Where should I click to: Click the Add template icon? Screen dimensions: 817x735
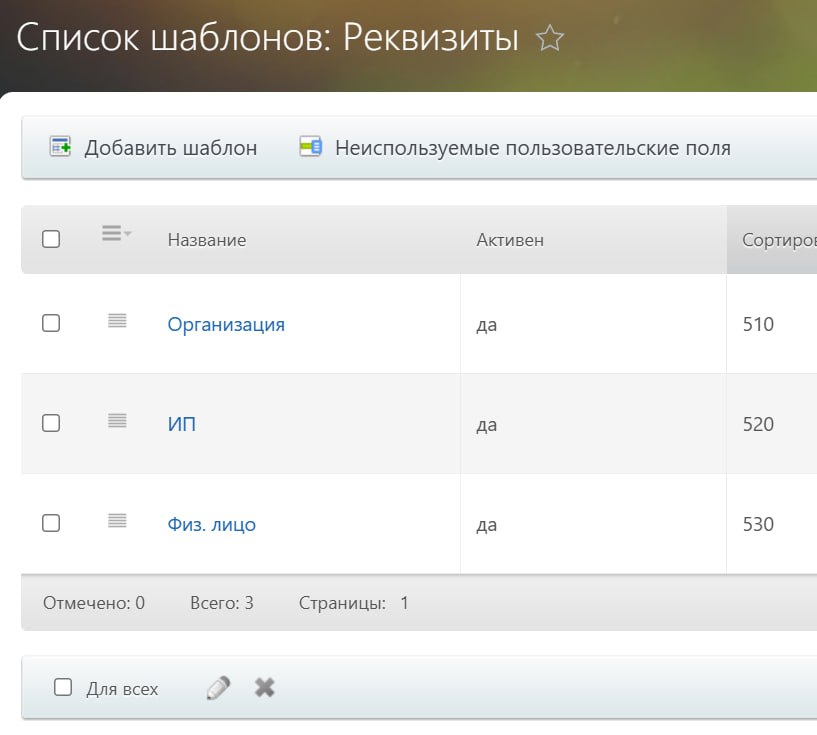(x=60, y=147)
